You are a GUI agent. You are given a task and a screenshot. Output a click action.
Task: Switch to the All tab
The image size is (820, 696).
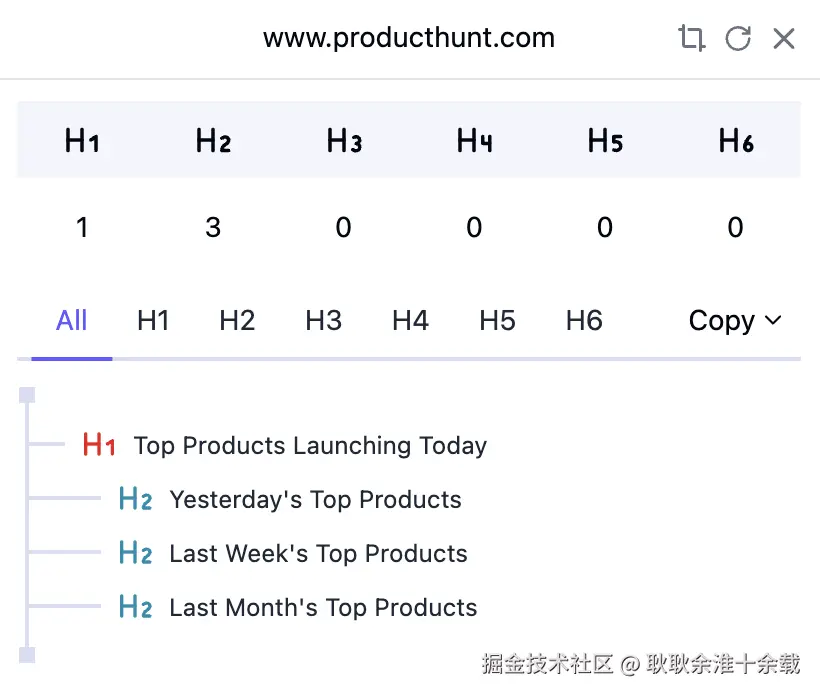72,321
